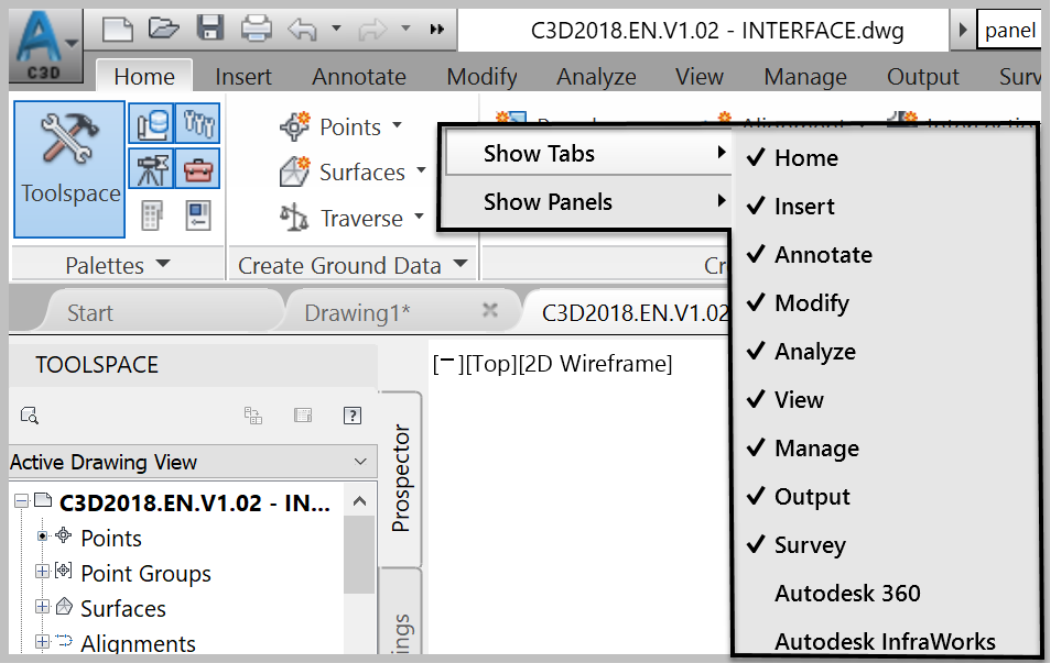The width and height of the screenshot is (1050, 663).
Task: Click the Redo arrow icon
Action: click(373, 29)
